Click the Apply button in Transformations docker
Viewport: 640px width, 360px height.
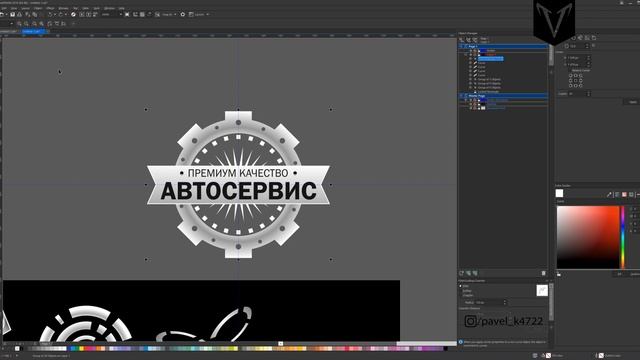pos(632,102)
